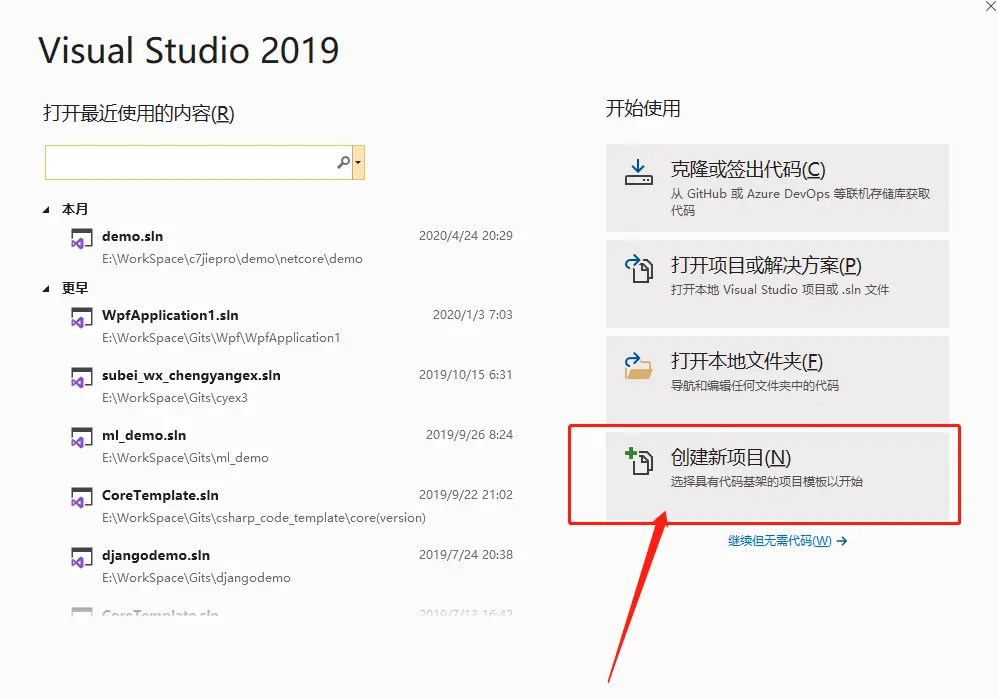Collapse the 更早 group
This screenshot has width=997, height=699.
tap(46, 289)
